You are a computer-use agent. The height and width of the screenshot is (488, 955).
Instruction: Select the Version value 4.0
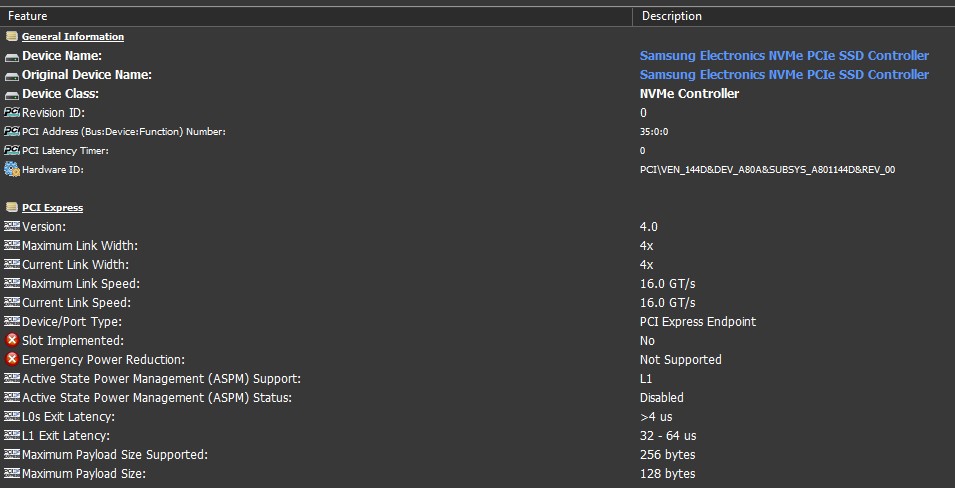pos(648,227)
